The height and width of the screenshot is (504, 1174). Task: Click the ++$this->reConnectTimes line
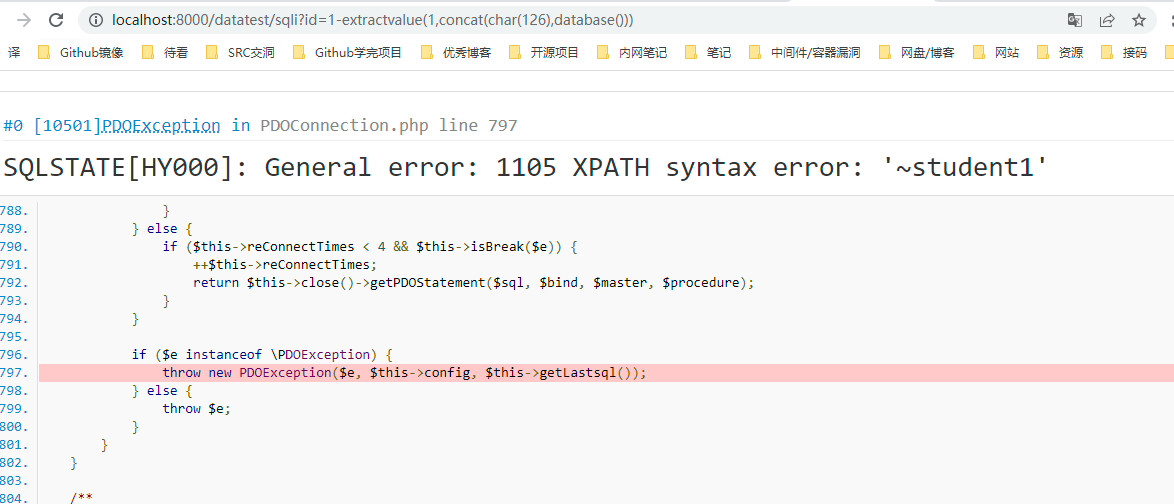pos(285,264)
